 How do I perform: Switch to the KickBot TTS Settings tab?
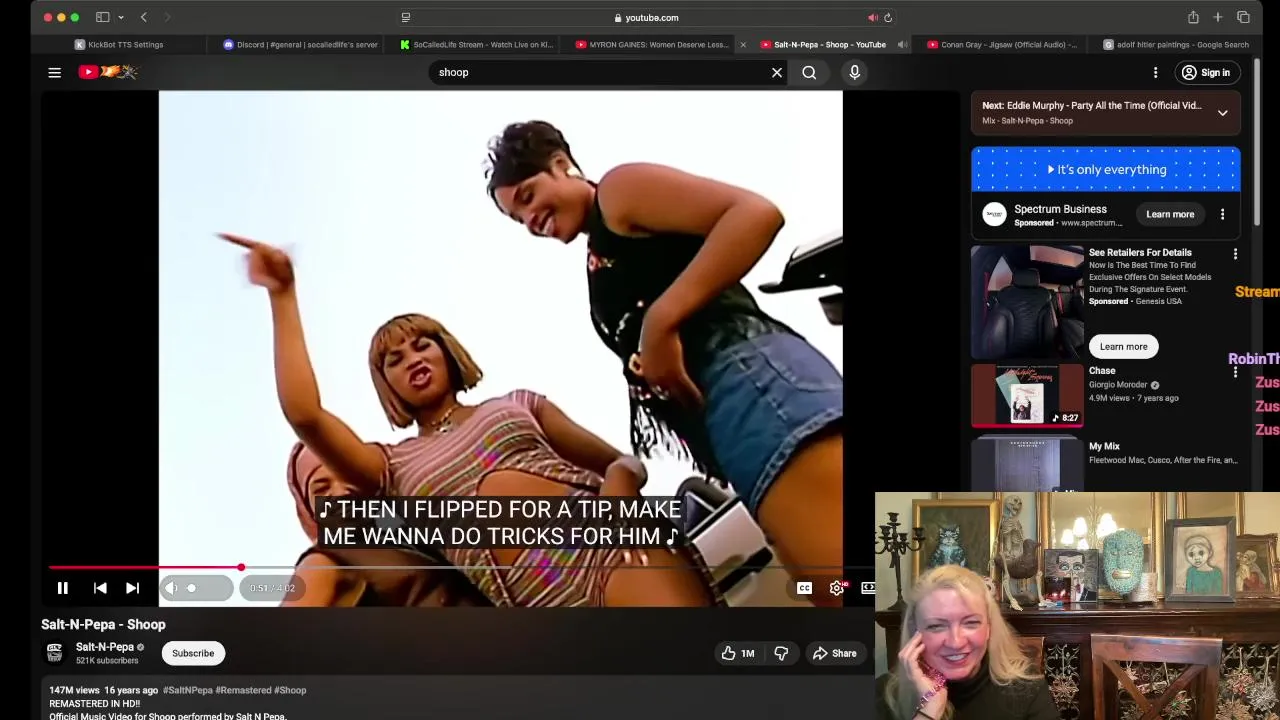click(118, 44)
